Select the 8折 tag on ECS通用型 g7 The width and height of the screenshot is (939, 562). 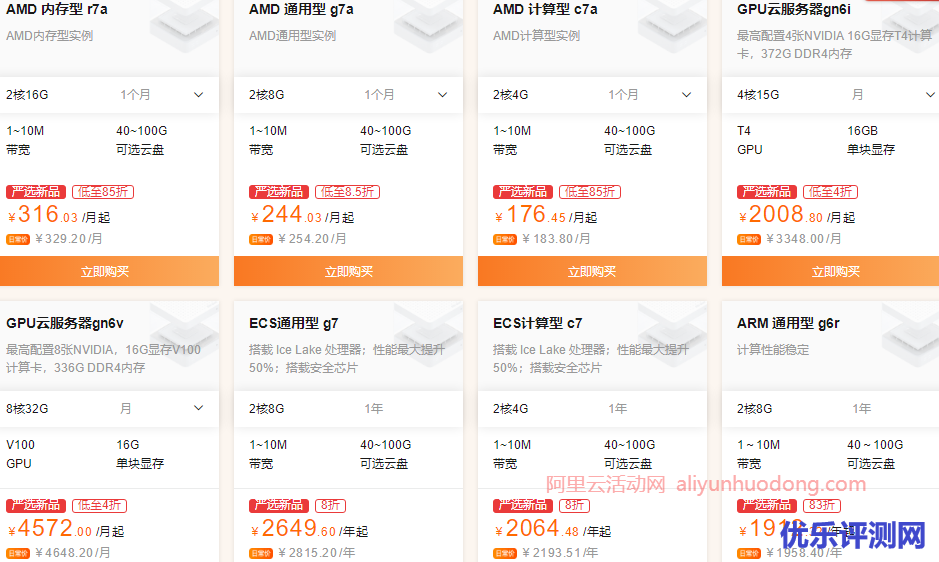330,506
